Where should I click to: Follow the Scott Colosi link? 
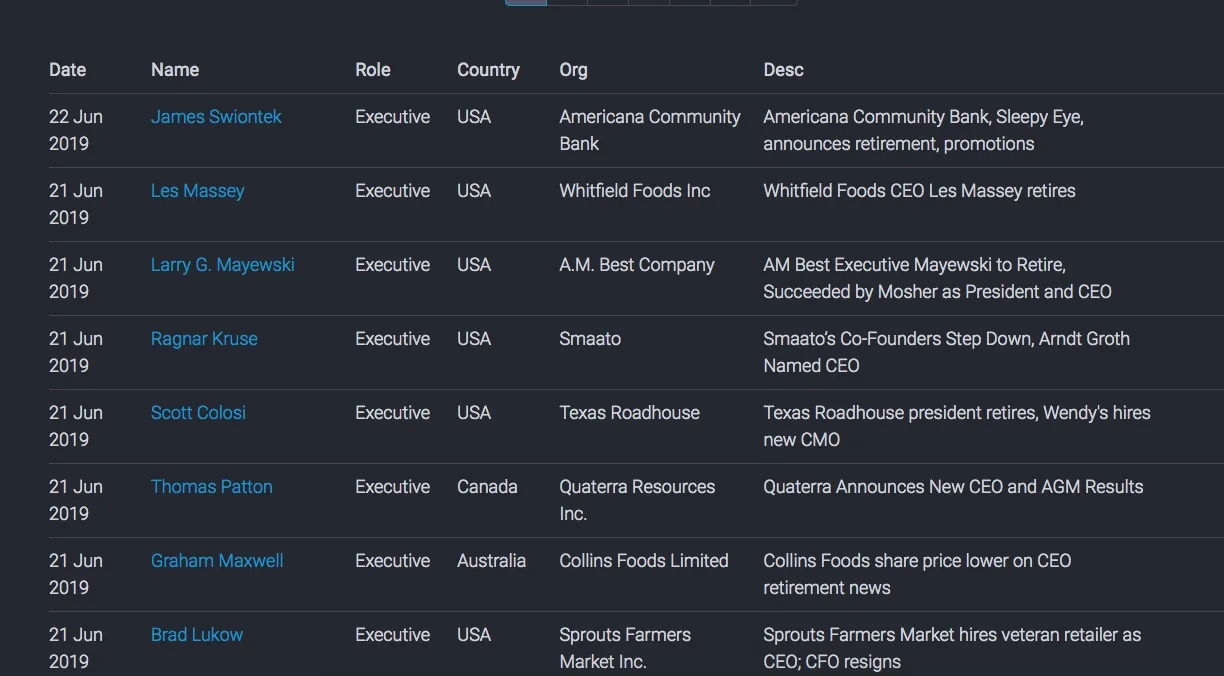point(198,413)
